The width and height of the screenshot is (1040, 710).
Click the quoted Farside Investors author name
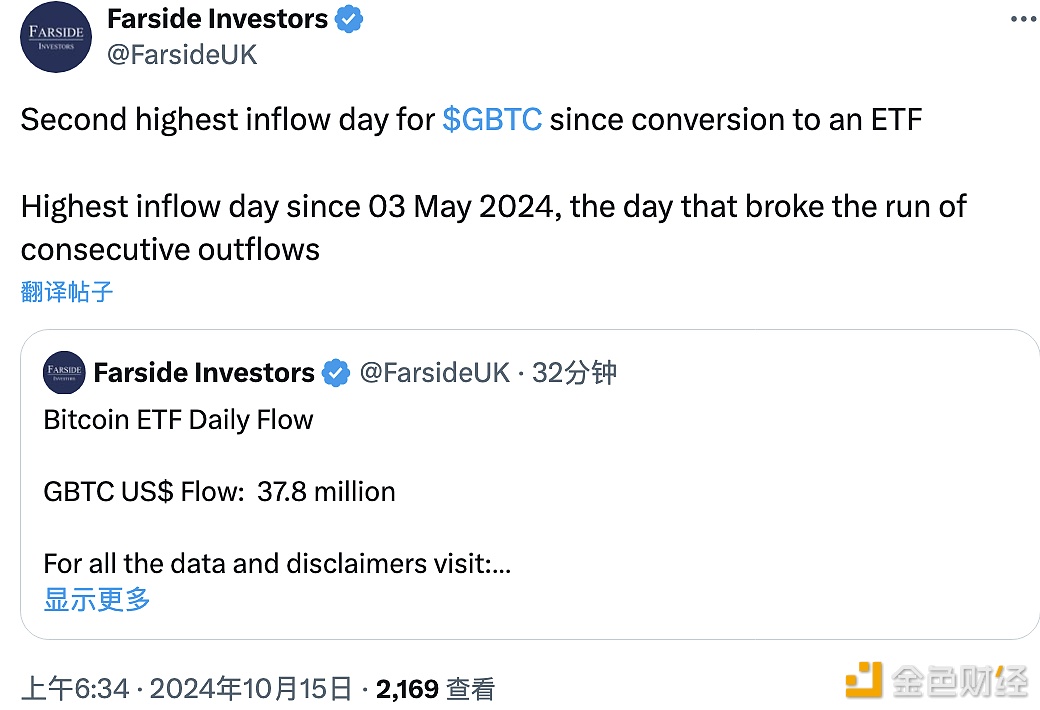[204, 373]
